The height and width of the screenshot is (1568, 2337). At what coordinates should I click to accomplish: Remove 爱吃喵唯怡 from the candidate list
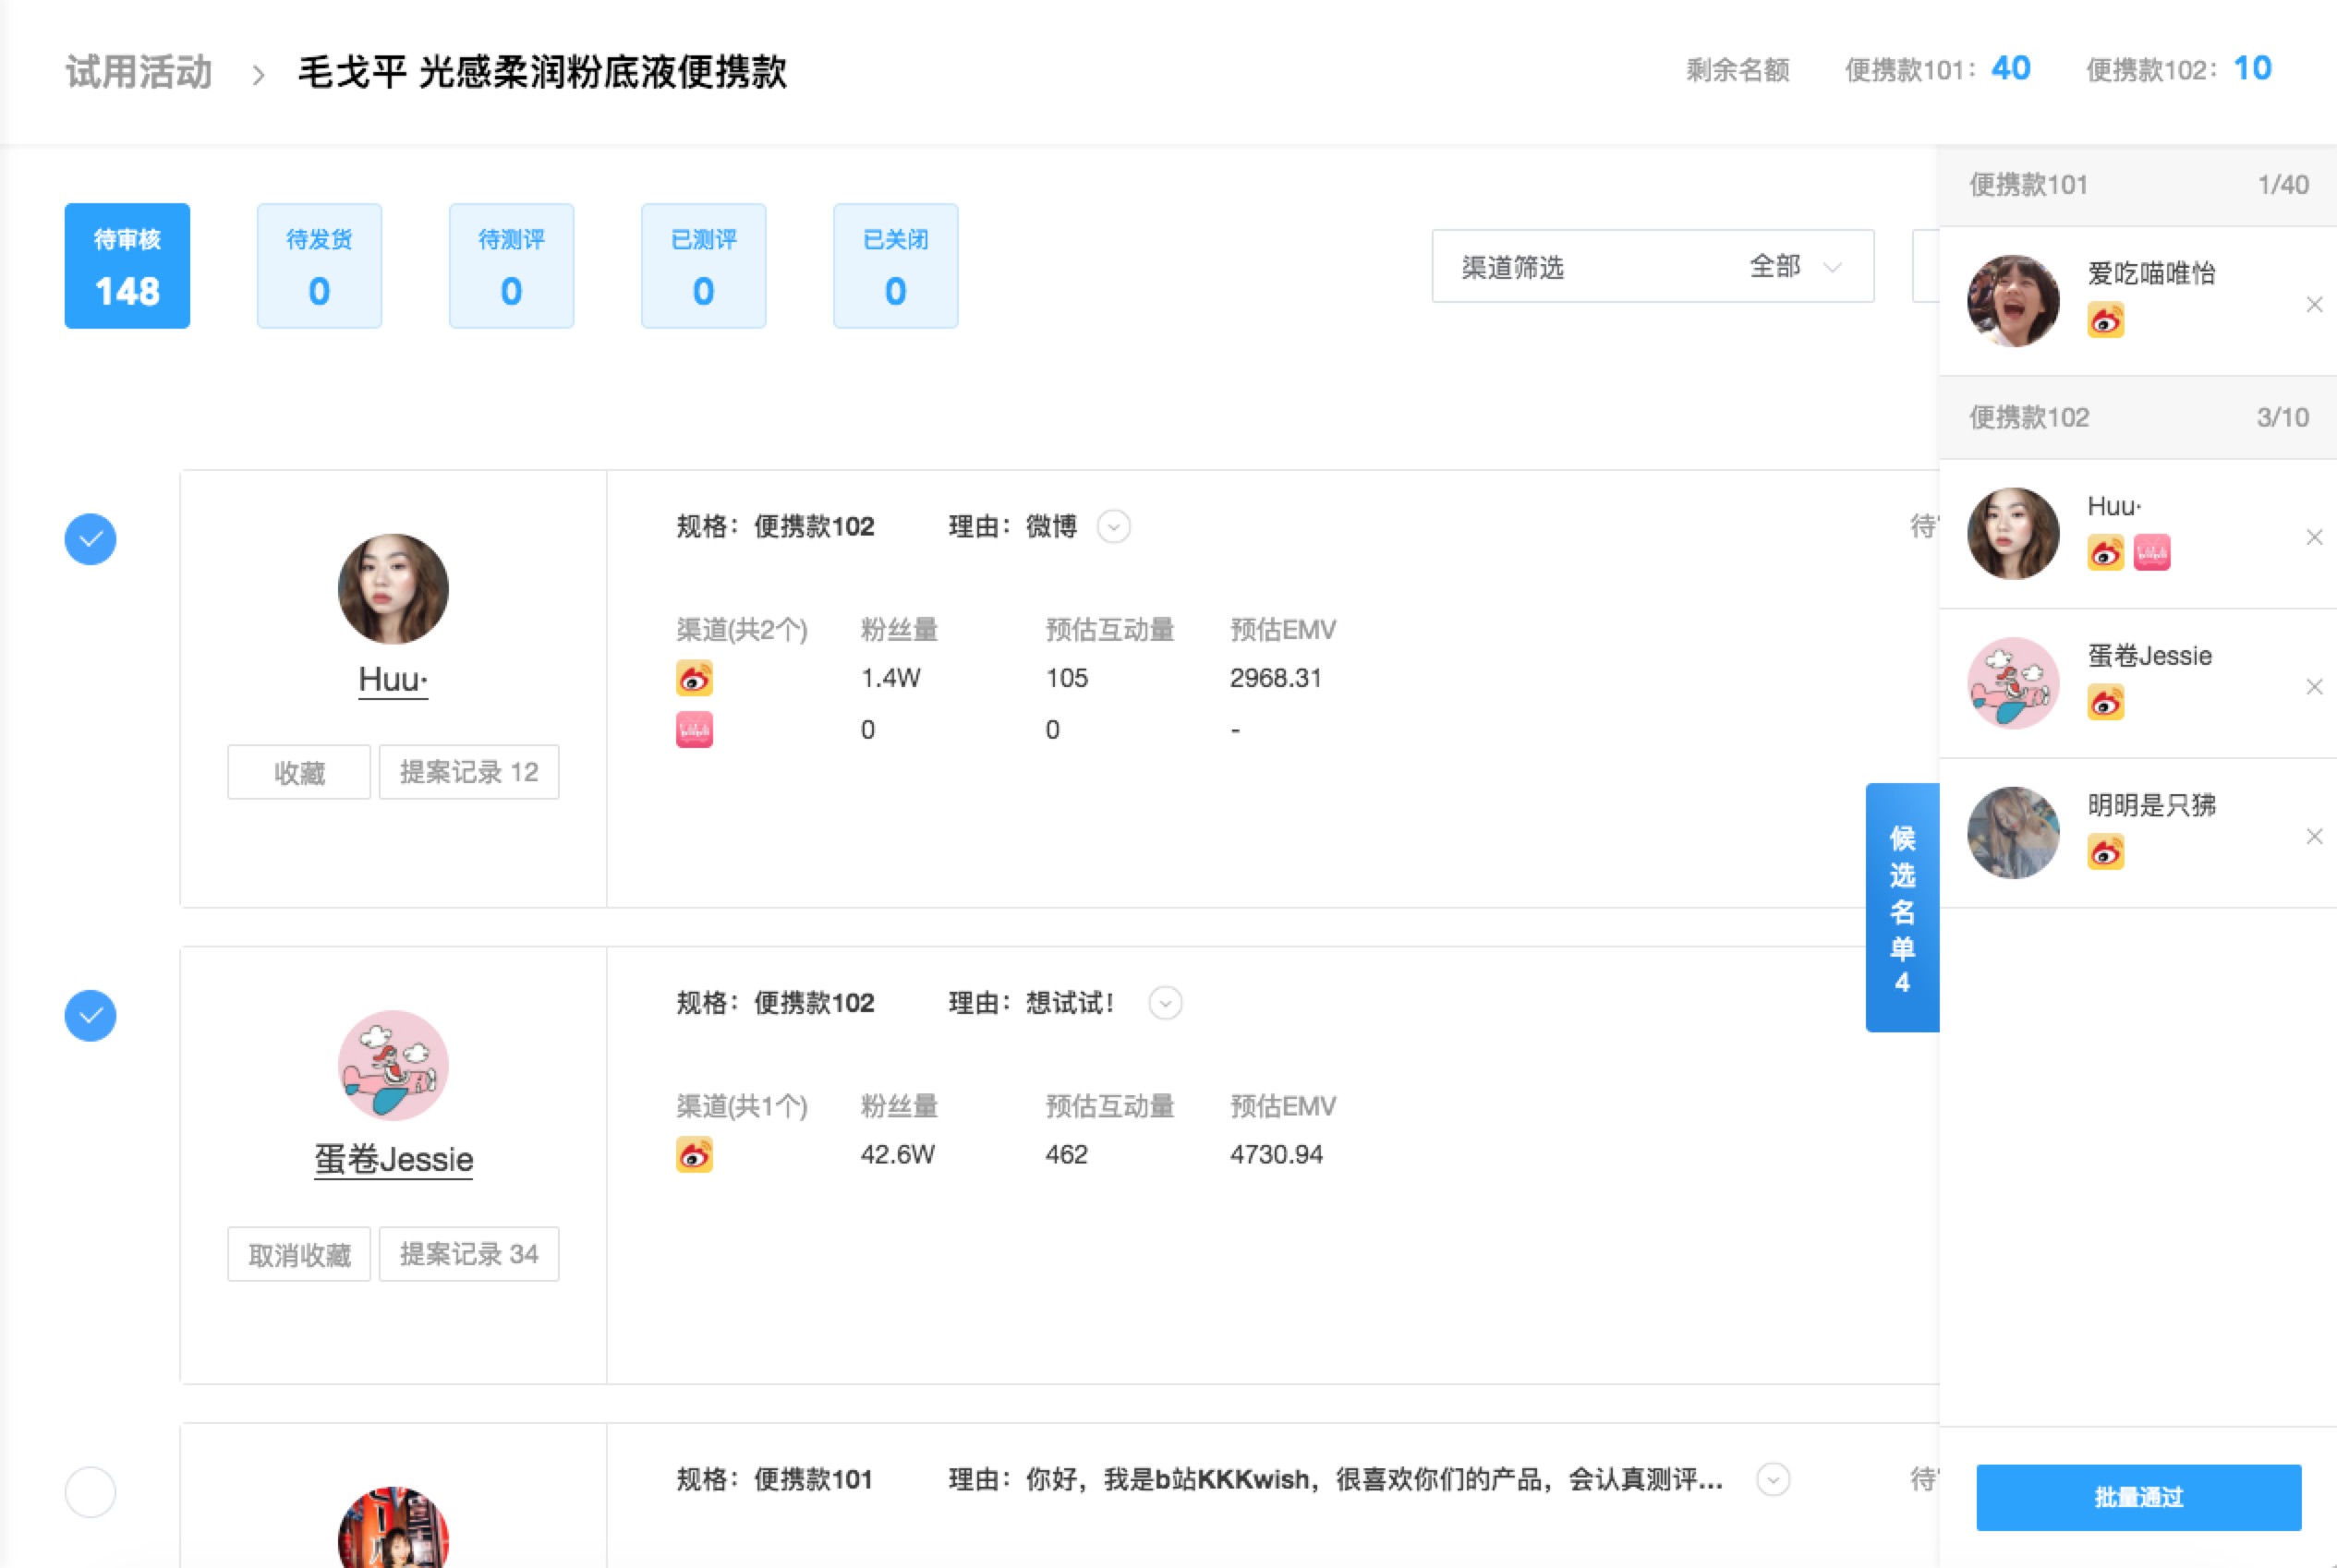click(2314, 304)
